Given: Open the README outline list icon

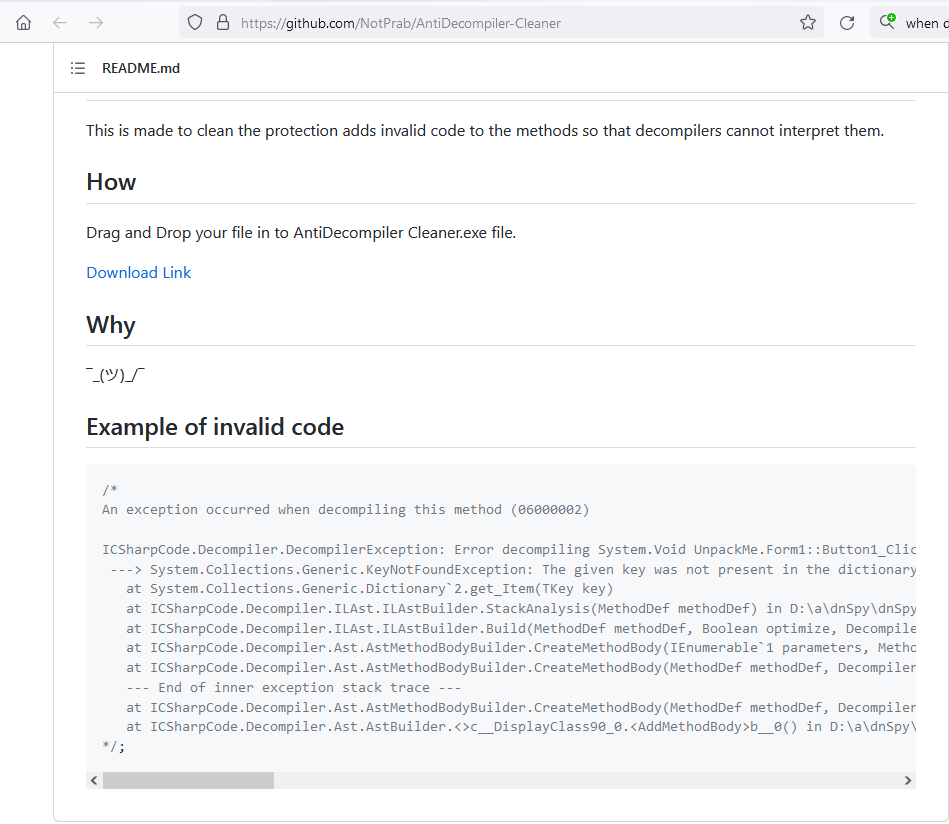Looking at the screenshot, I should tap(78, 68).
